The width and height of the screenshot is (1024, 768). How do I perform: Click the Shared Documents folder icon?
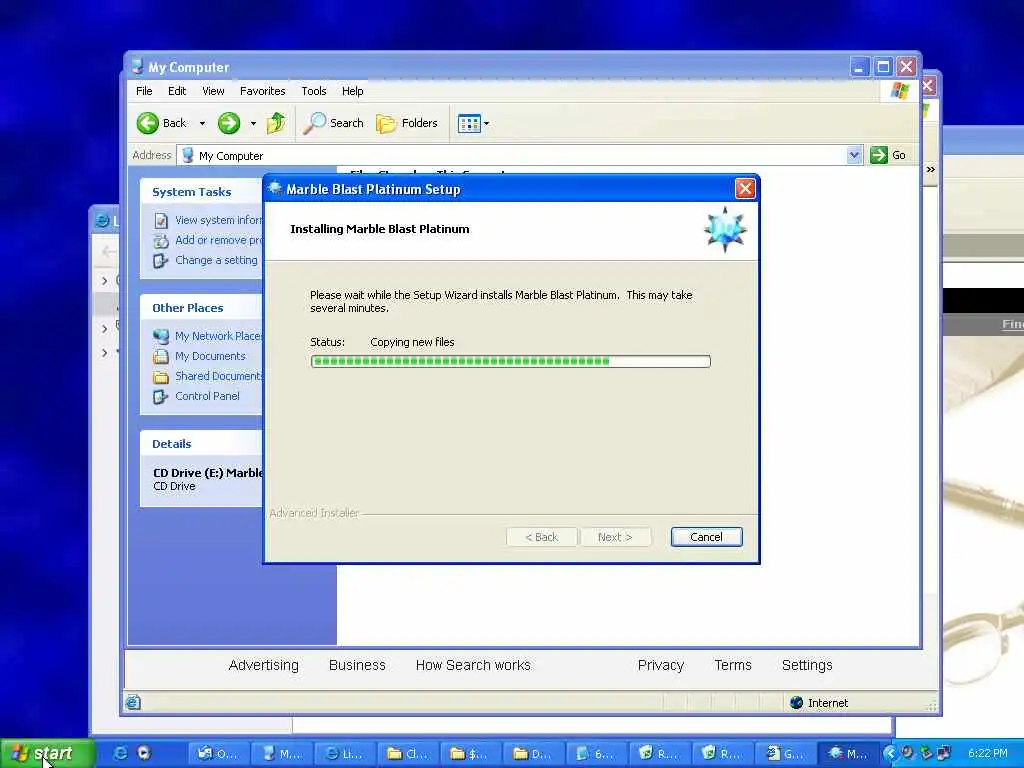(161, 377)
